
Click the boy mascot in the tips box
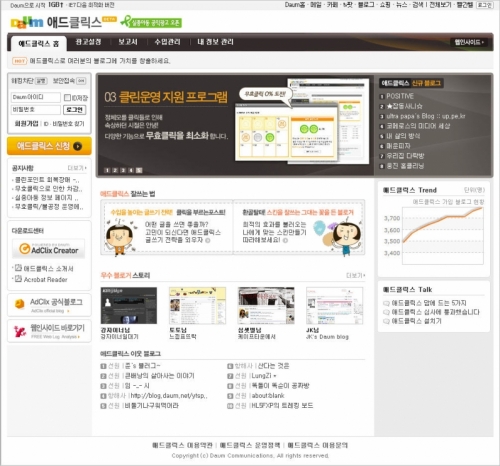click(x=119, y=237)
